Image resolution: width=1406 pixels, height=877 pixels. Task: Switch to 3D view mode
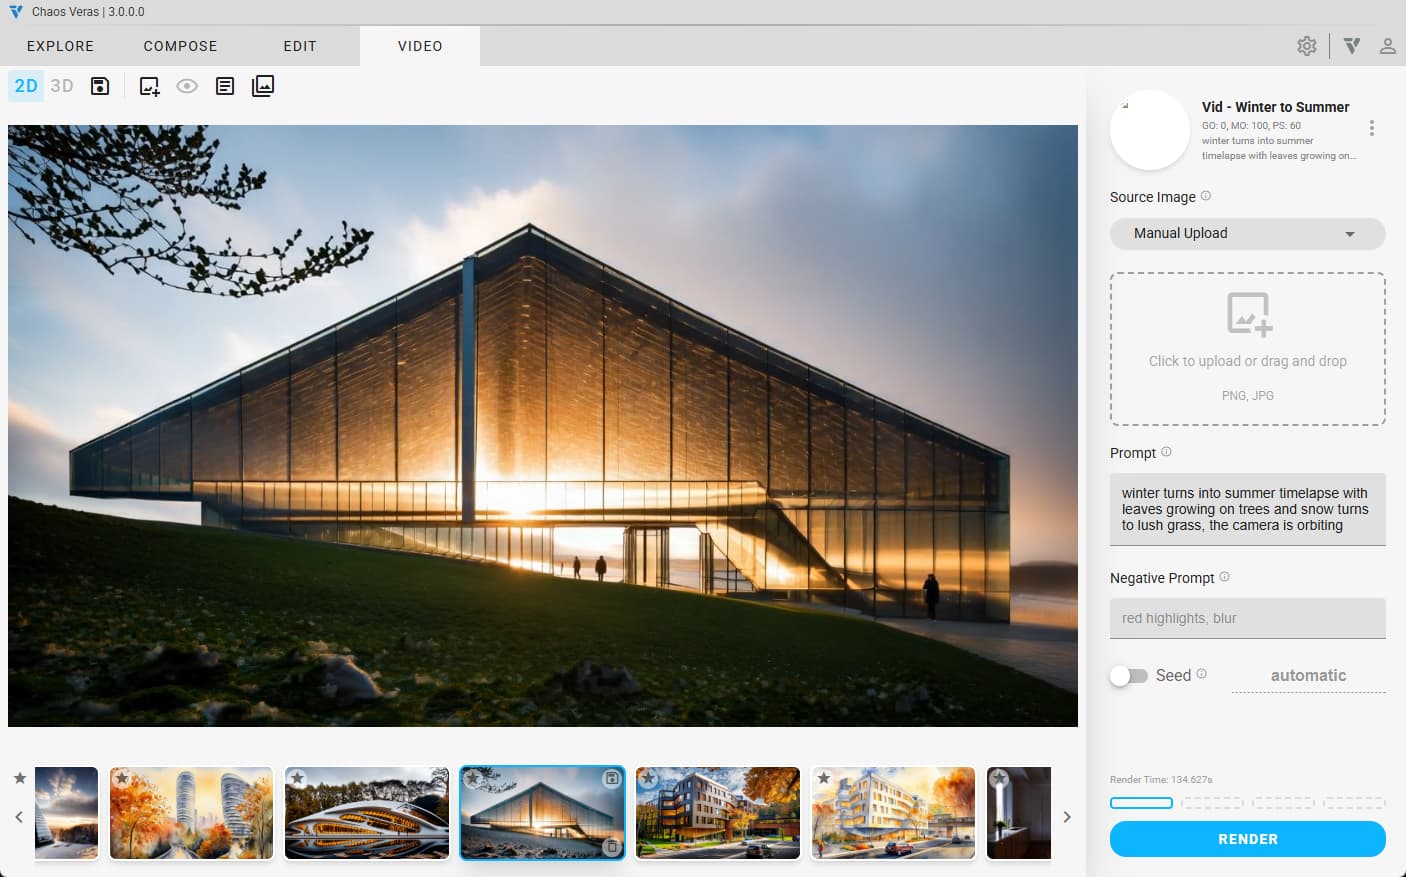click(62, 86)
